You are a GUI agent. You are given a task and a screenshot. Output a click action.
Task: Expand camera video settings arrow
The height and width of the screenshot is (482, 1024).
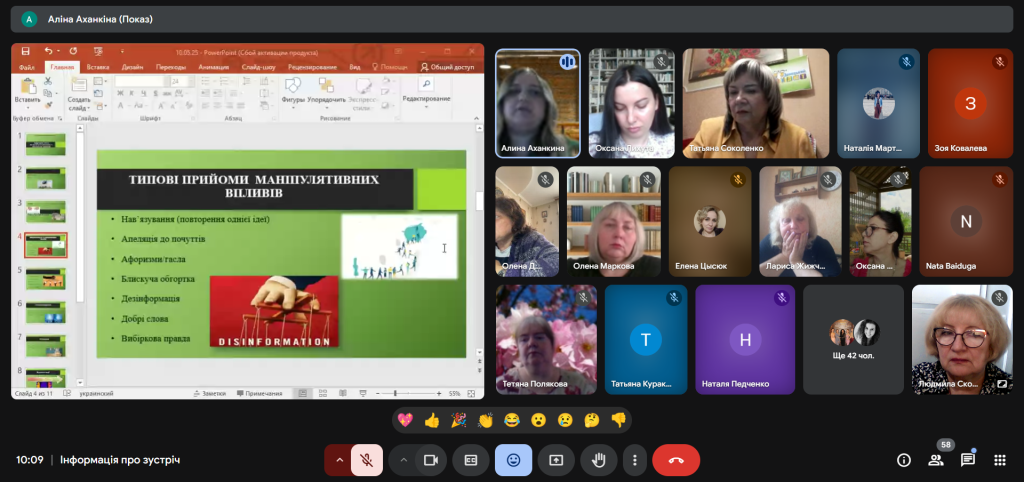[x=404, y=460]
